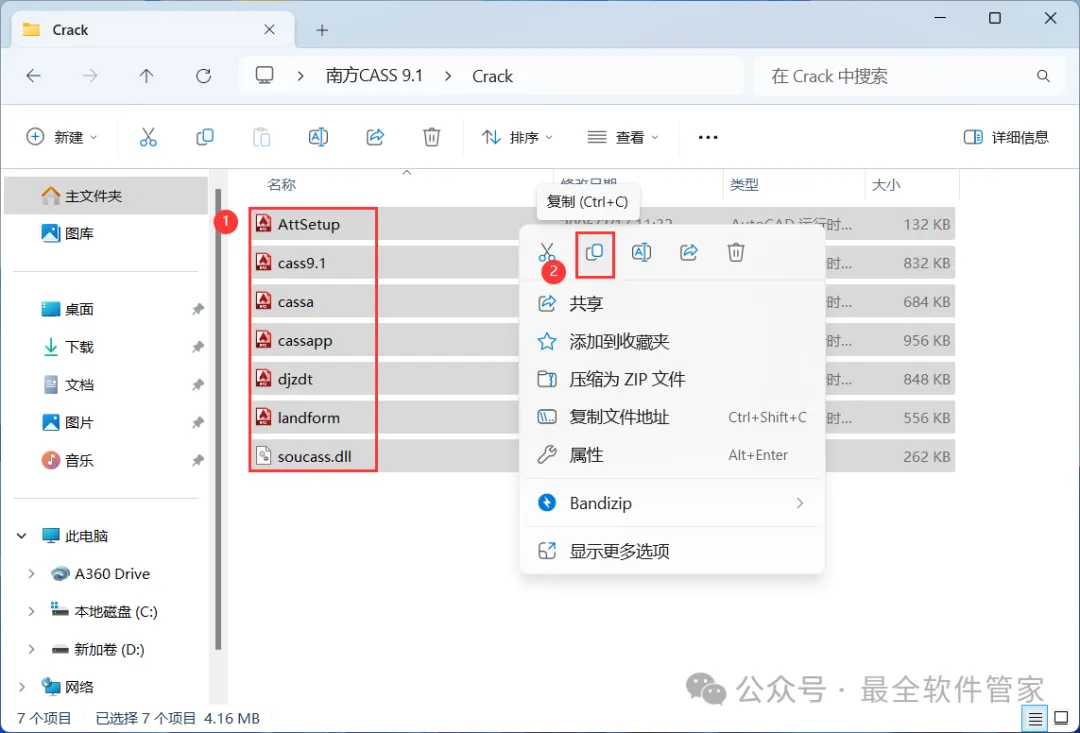This screenshot has height=733, width=1080.
Task: Click the toolbar Delete trash icon
Action: [x=431, y=137]
